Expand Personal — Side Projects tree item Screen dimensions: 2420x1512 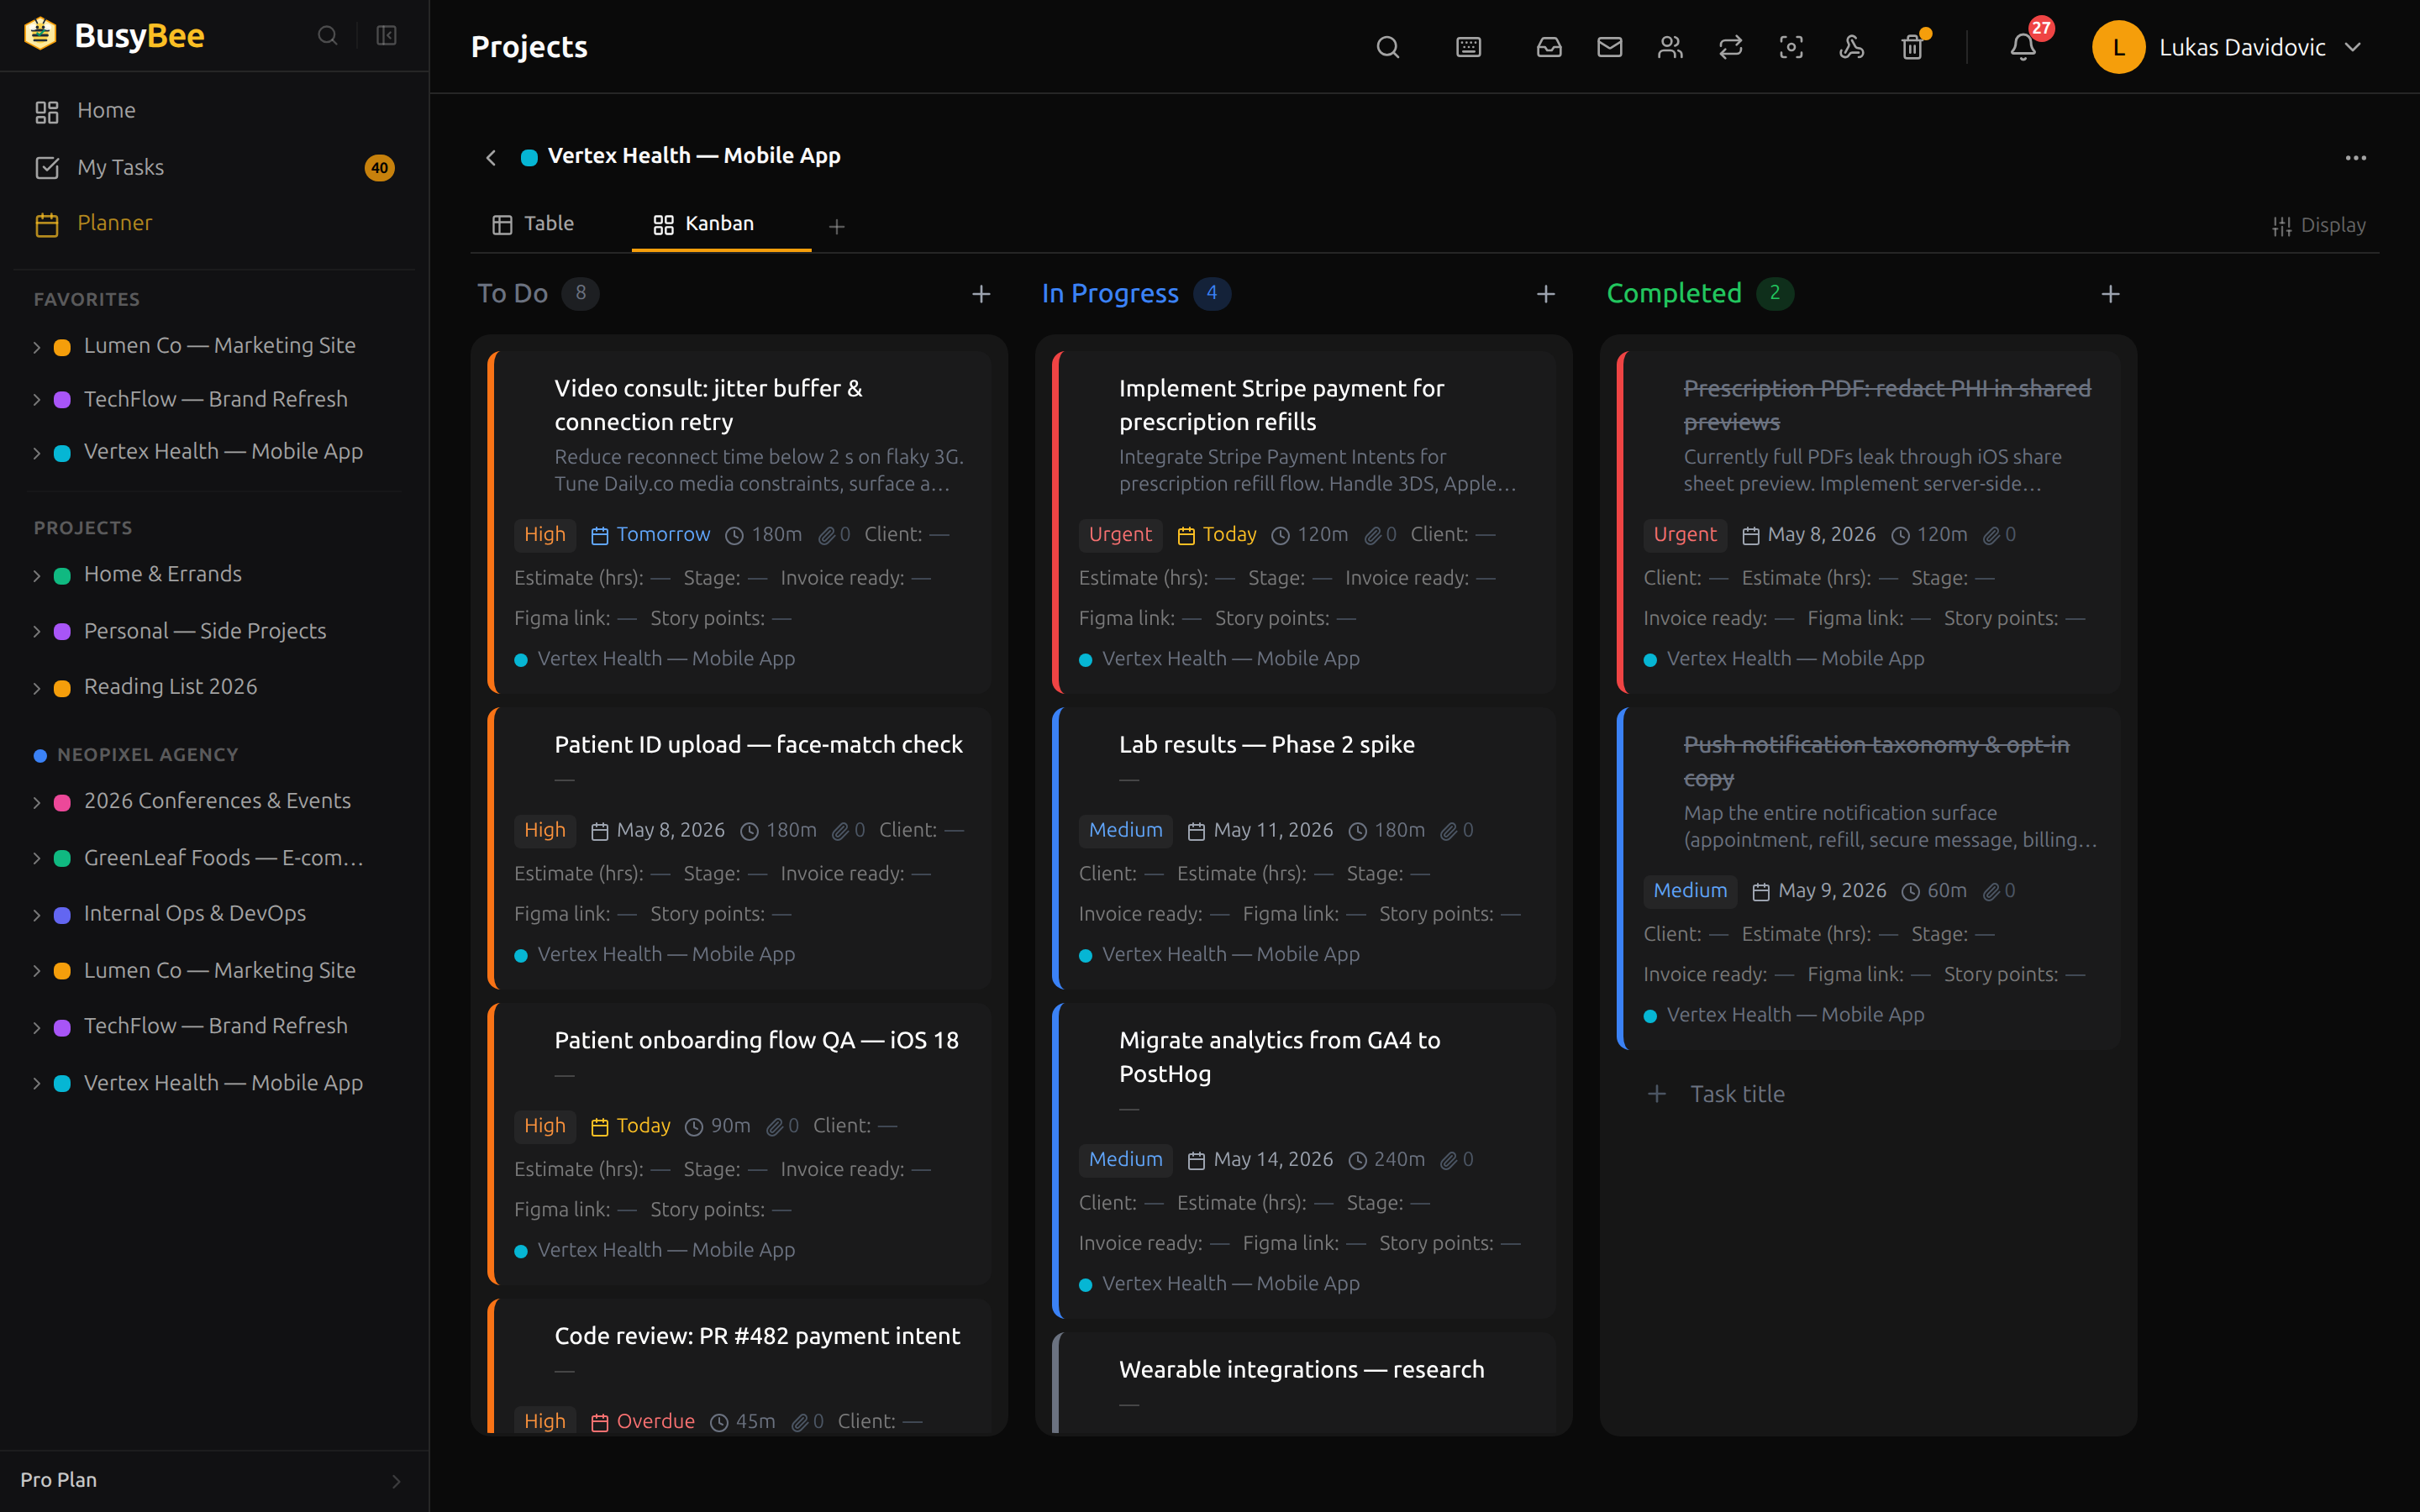[37, 632]
